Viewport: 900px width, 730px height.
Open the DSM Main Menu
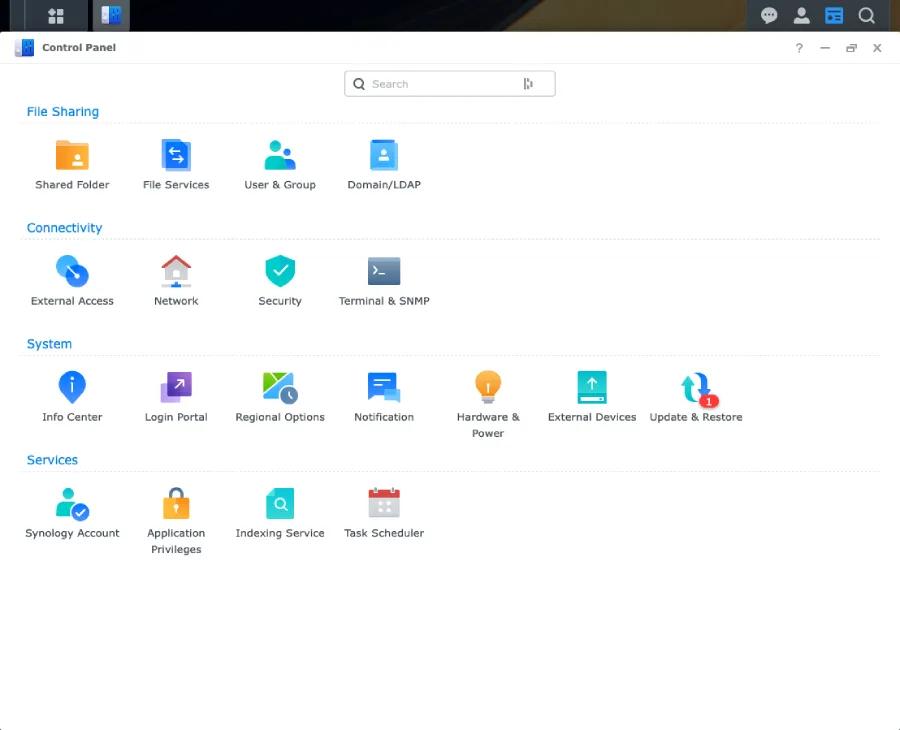56,15
